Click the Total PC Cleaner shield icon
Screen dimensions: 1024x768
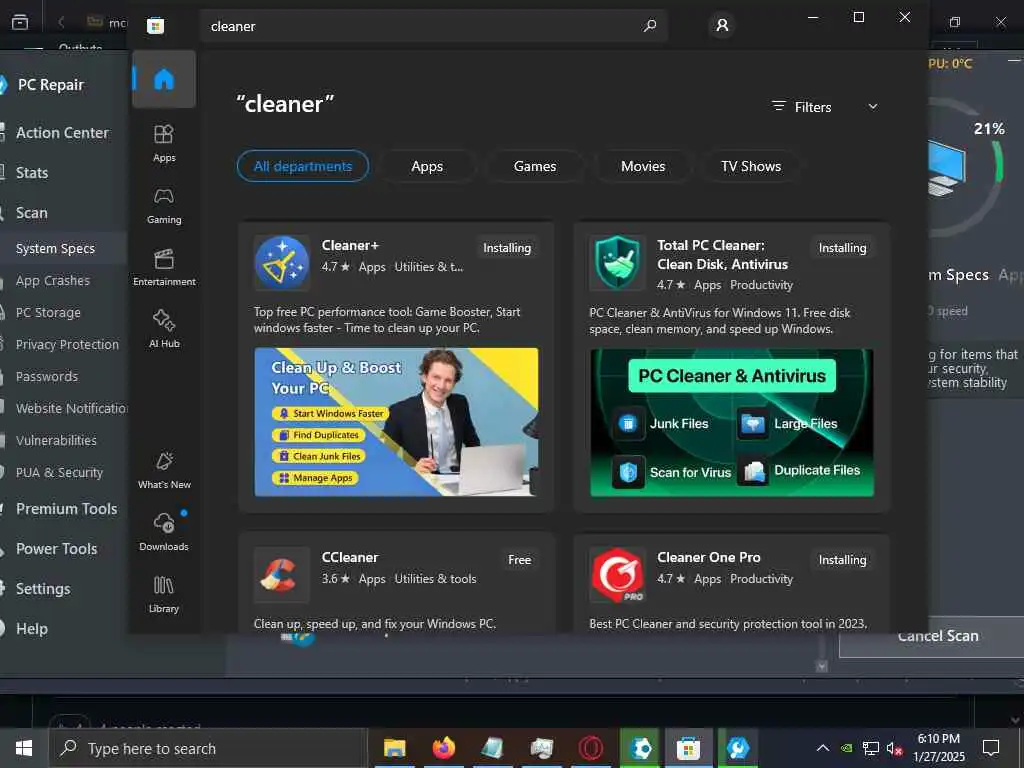tap(617, 263)
